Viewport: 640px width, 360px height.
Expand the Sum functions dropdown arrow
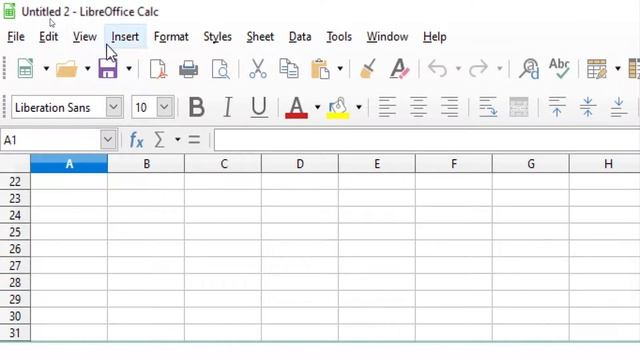click(x=178, y=140)
